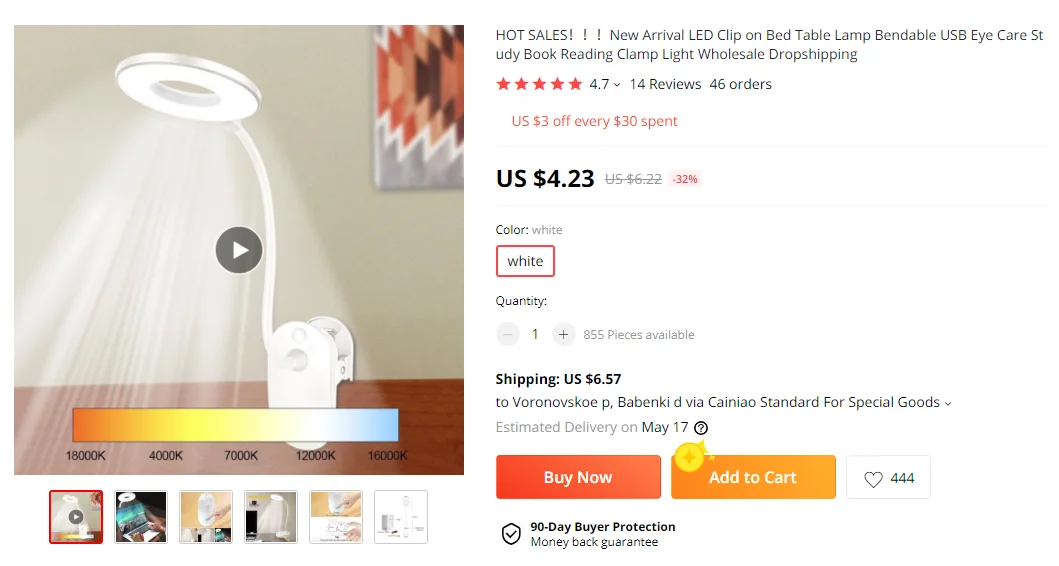View the lamp over laptop thumbnail
Viewport: 1059px width, 566px height.
pyautogui.click(x=141, y=517)
